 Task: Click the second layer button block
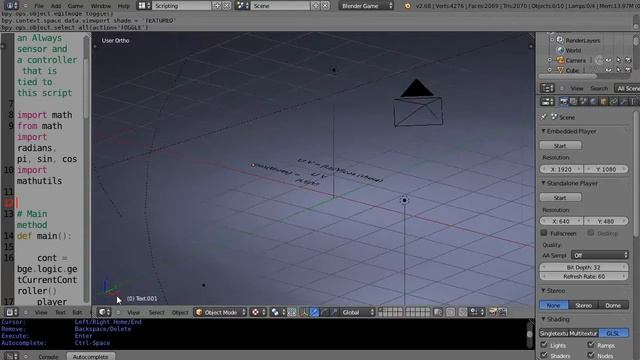tap(418, 312)
